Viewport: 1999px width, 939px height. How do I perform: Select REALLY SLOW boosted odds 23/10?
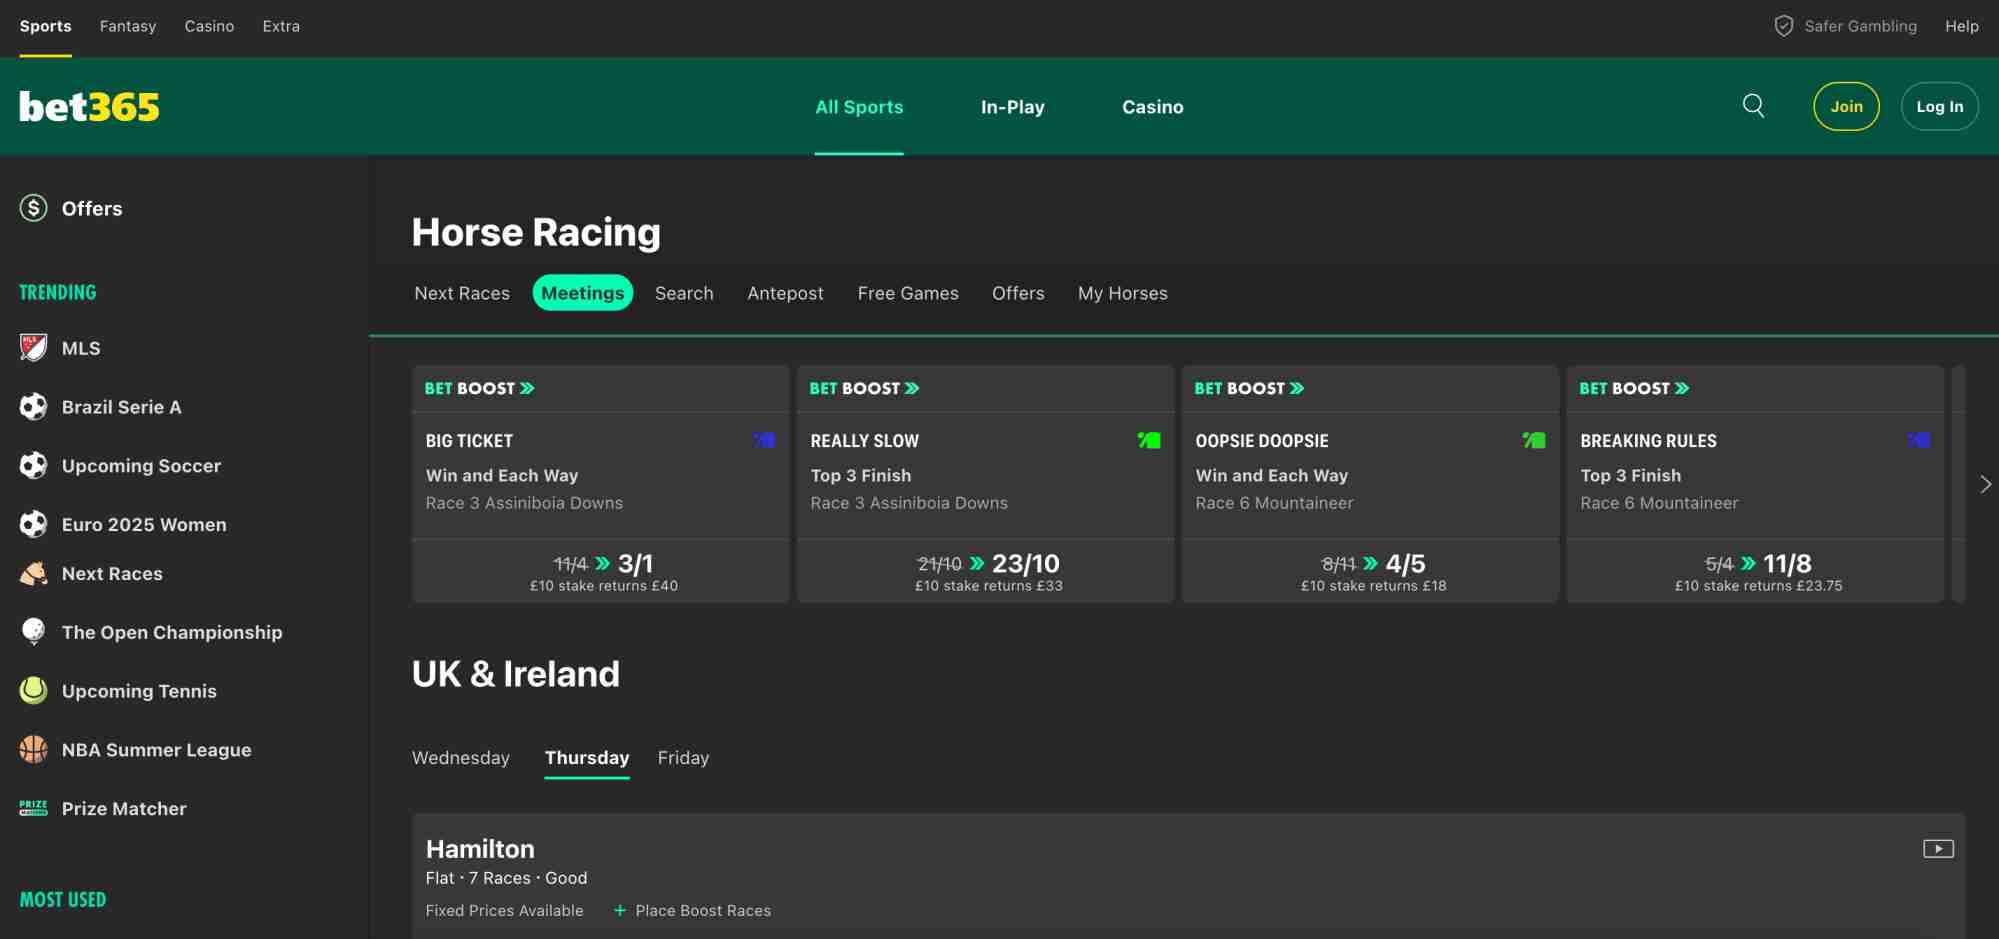[x=986, y=571]
